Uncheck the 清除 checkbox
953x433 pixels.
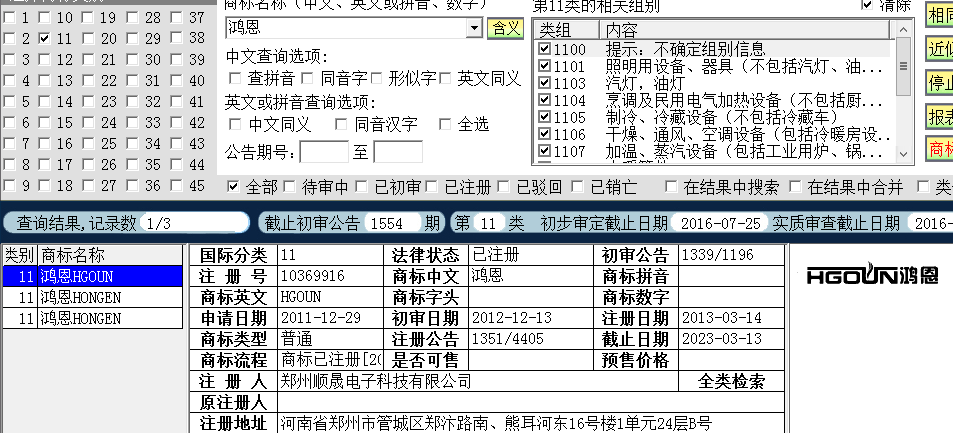[867, 5]
